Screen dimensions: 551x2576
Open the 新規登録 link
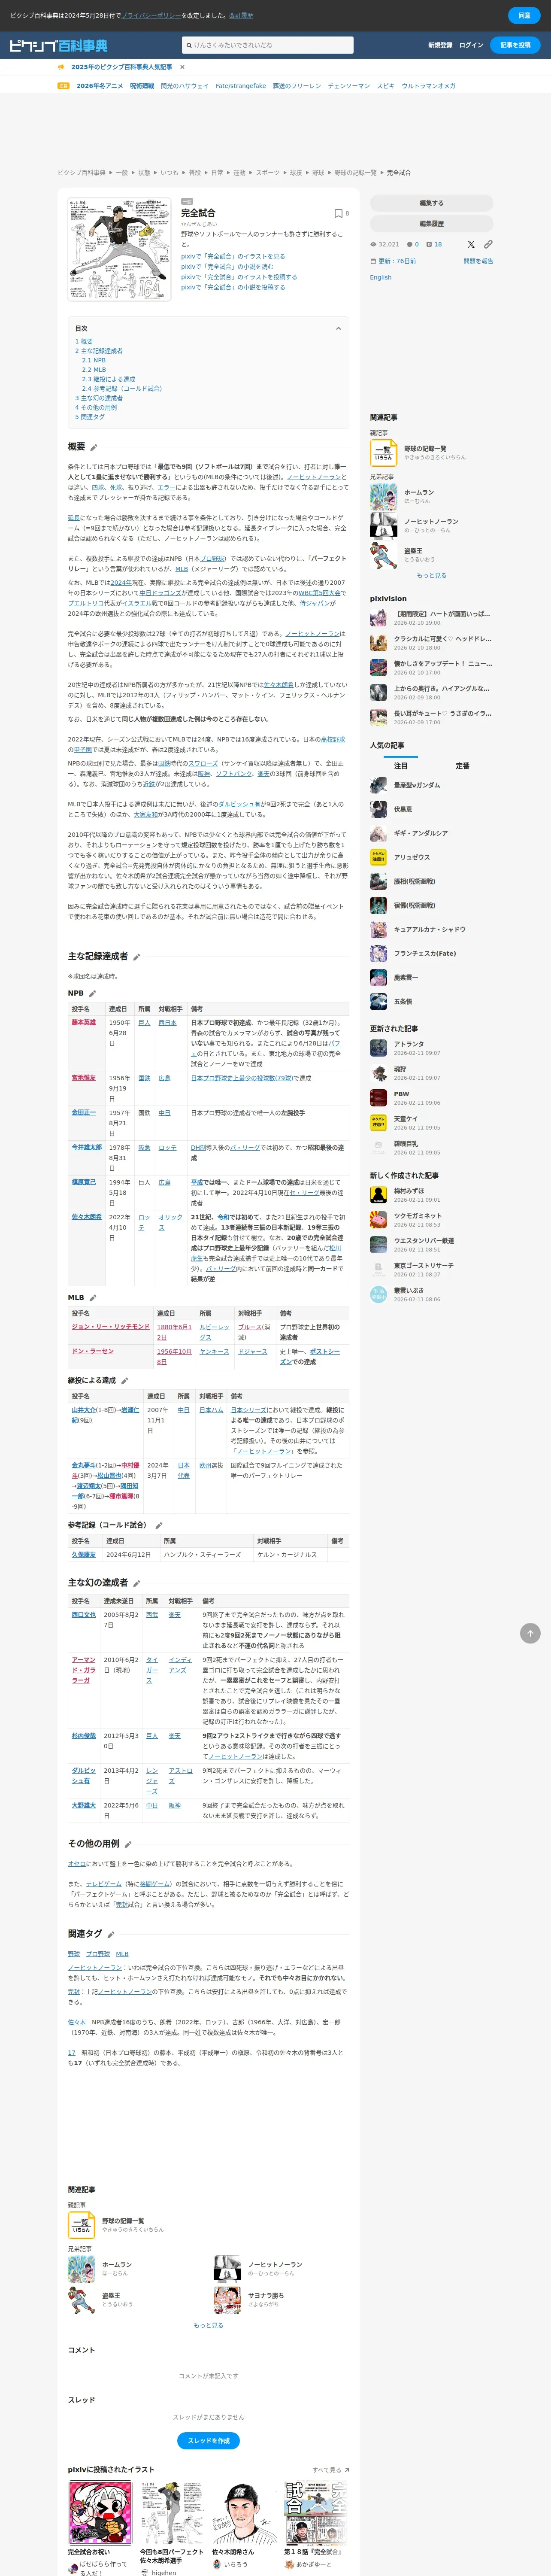(x=440, y=45)
